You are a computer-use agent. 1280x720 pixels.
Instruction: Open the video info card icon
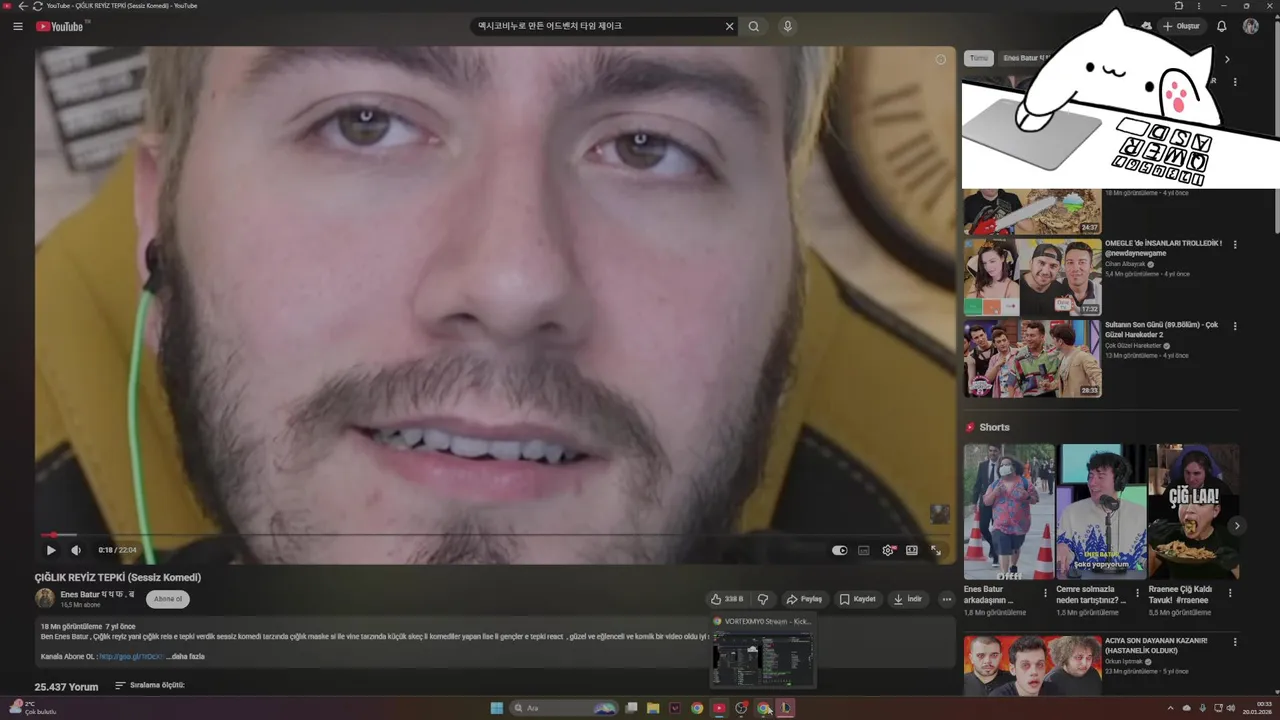pos(940,60)
